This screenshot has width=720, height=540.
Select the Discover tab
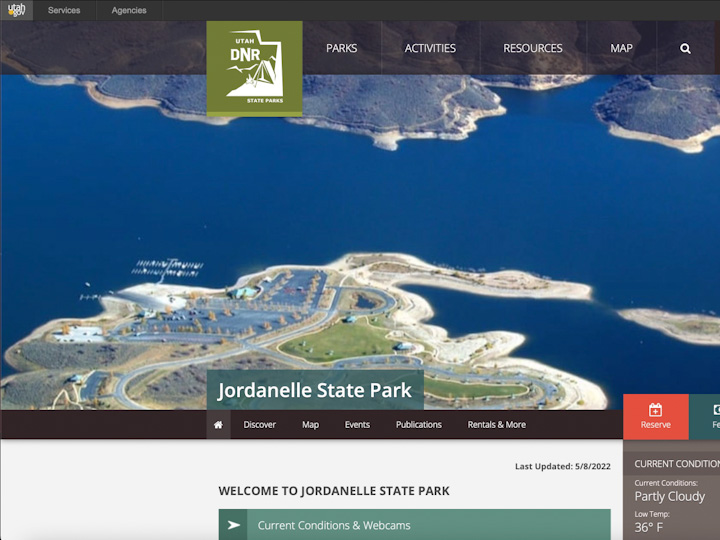point(259,425)
